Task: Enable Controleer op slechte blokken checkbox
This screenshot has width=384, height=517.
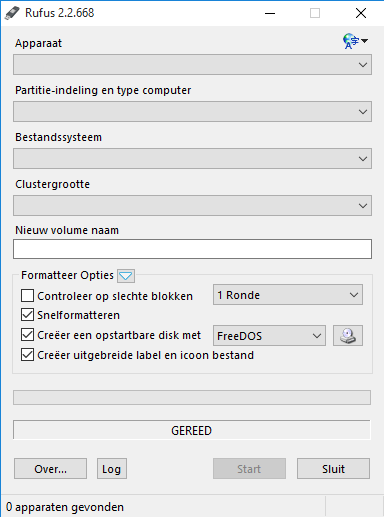Action: pyautogui.click(x=27, y=295)
